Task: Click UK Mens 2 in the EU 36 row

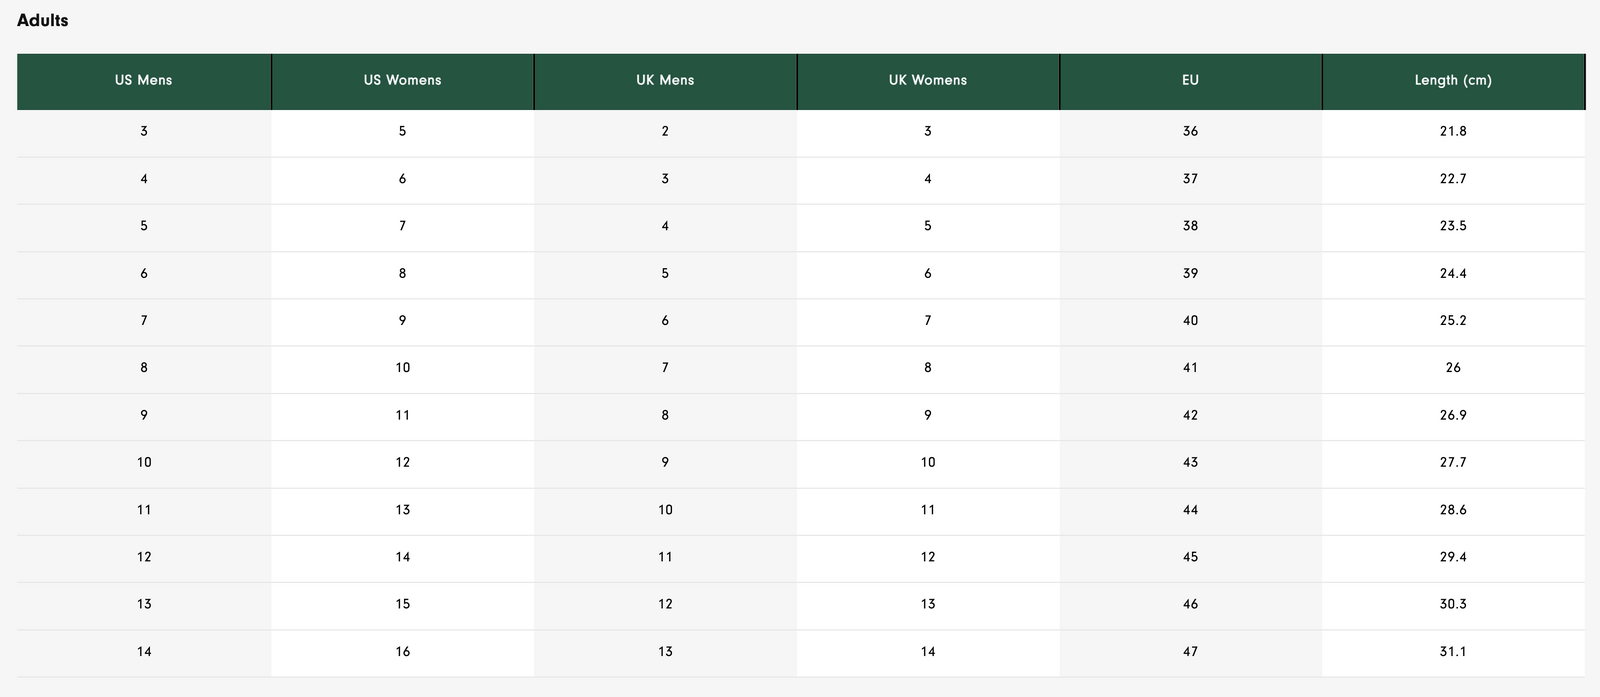Action: coord(665,132)
